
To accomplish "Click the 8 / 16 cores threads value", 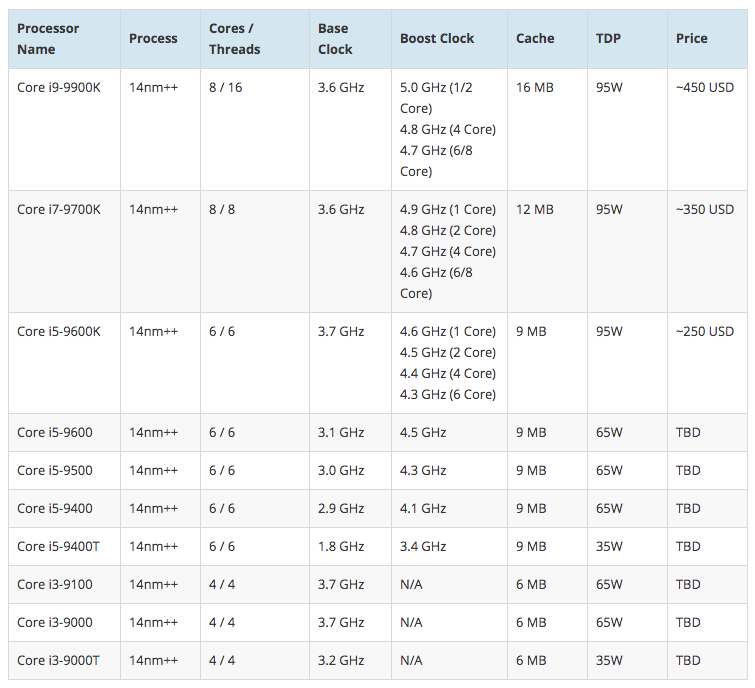I will (x=226, y=88).
